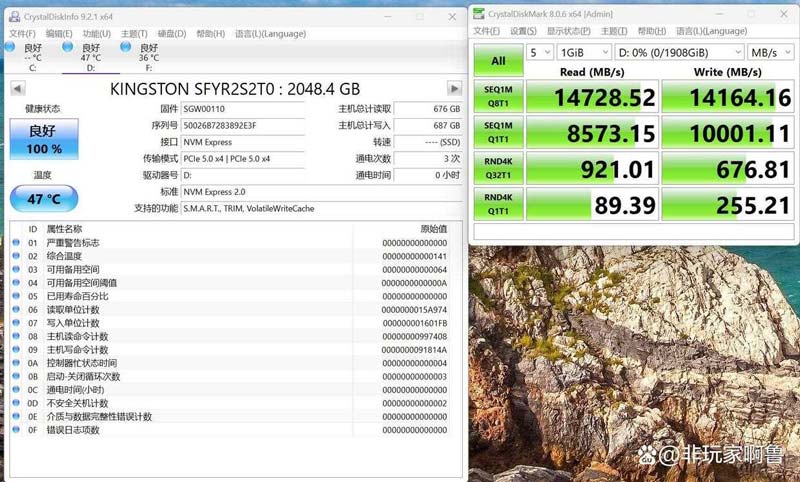
Task: Click status dot for 07 写入单位计数
Action: click(x=16, y=323)
